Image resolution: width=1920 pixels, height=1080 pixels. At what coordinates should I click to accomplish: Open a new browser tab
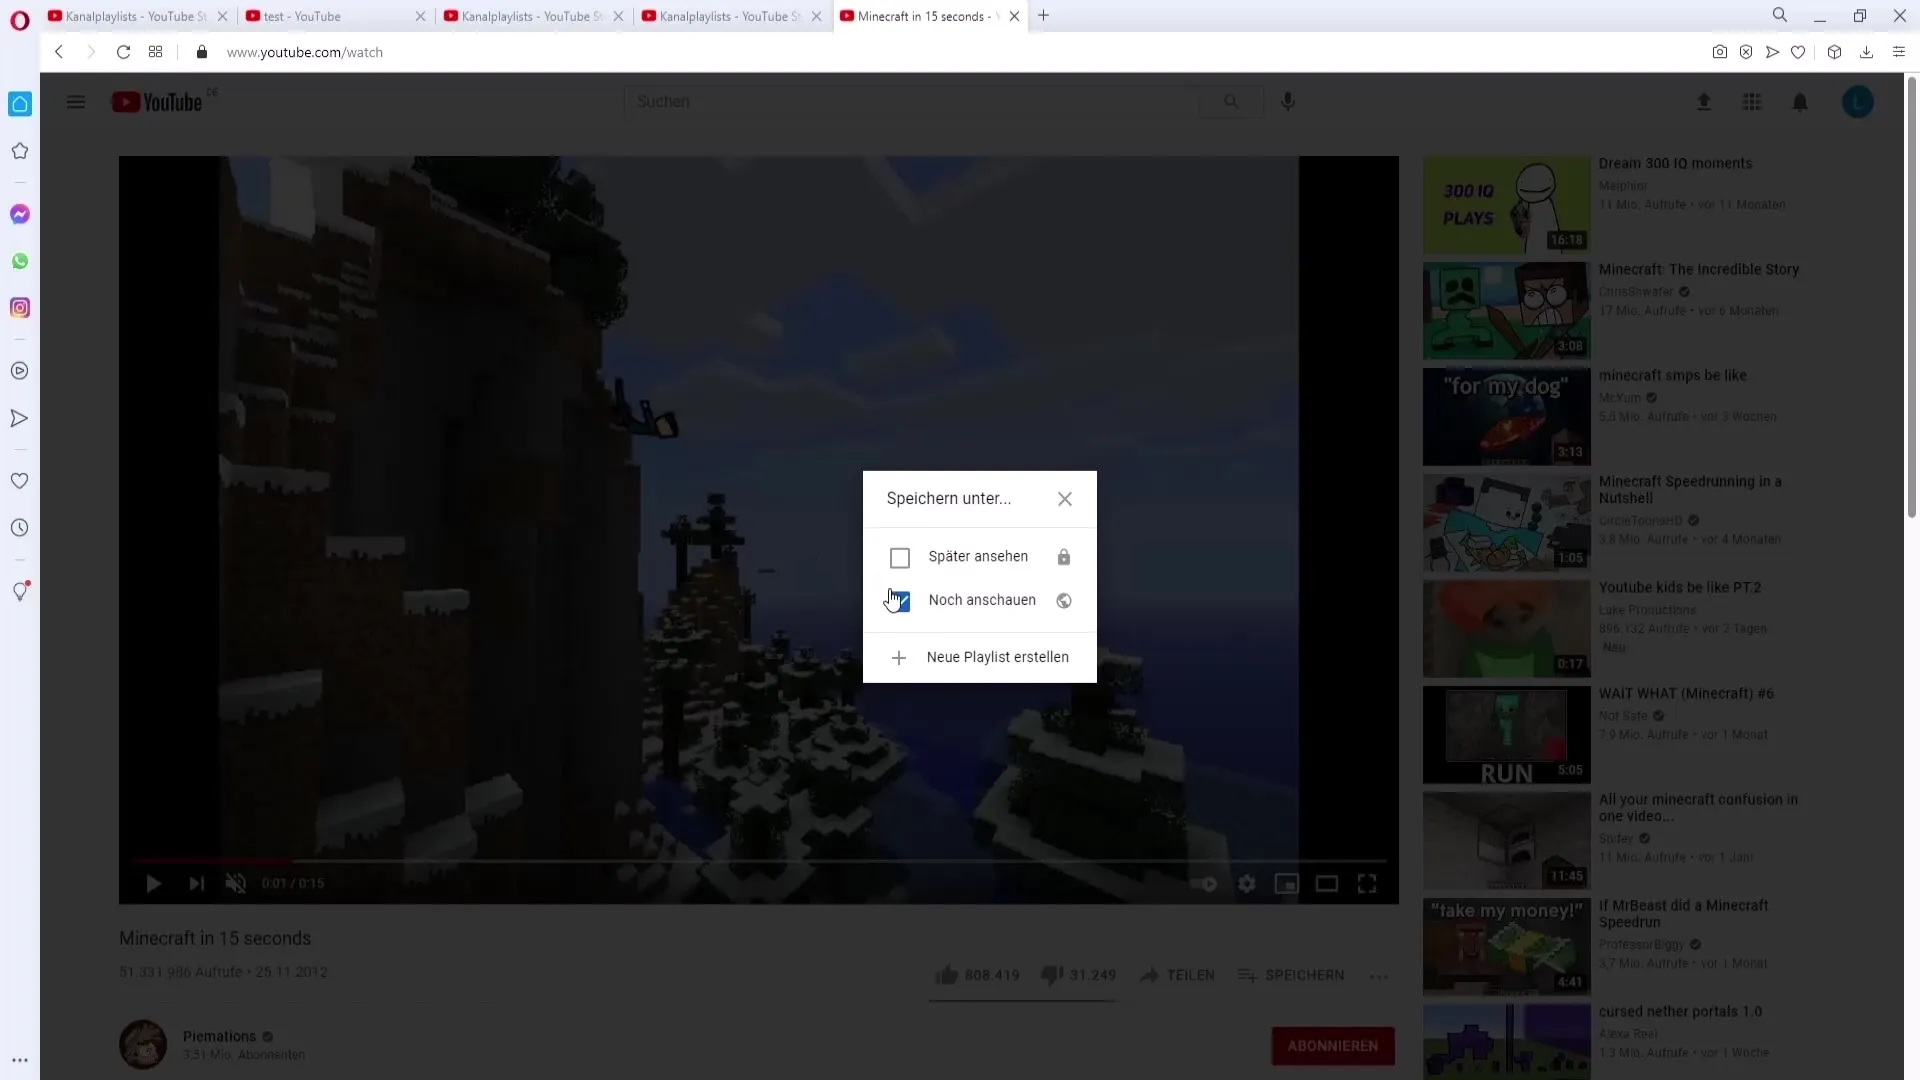point(1043,16)
